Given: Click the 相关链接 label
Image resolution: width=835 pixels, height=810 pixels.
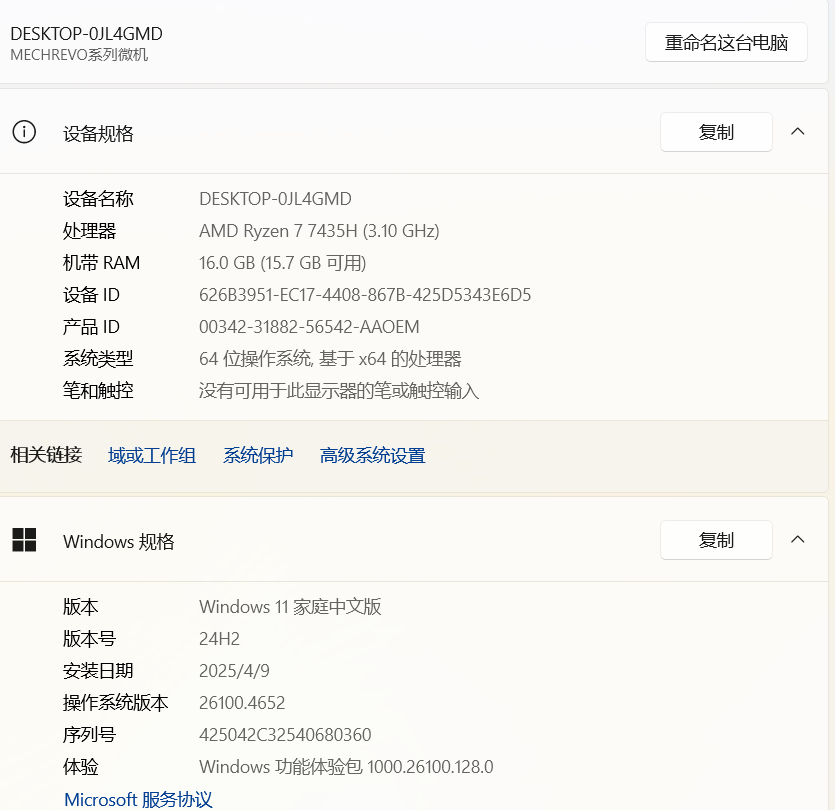Looking at the screenshot, I should pos(46,455).
